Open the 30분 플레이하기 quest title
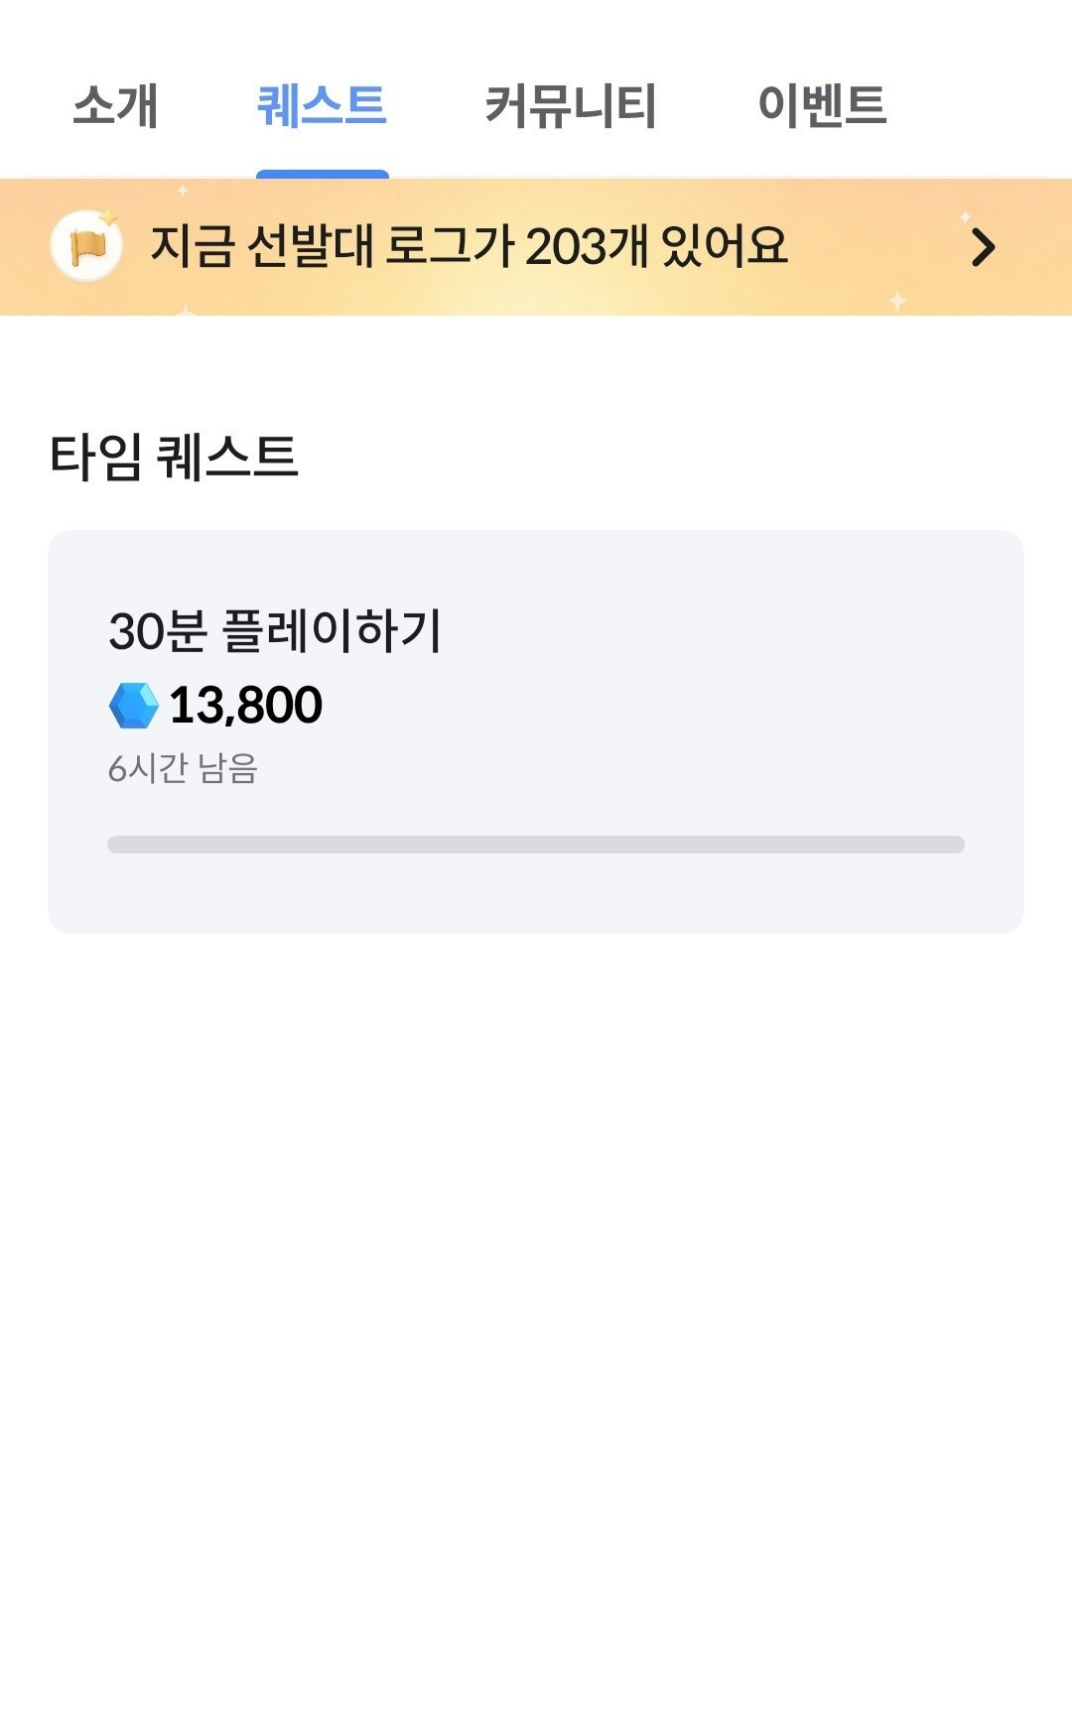Viewport: 1072px width, 1711px height. click(x=274, y=631)
